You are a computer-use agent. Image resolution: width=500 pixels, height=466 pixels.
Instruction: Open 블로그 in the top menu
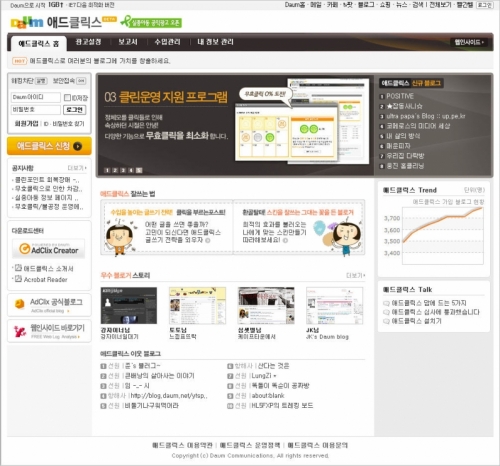pos(366,5)
